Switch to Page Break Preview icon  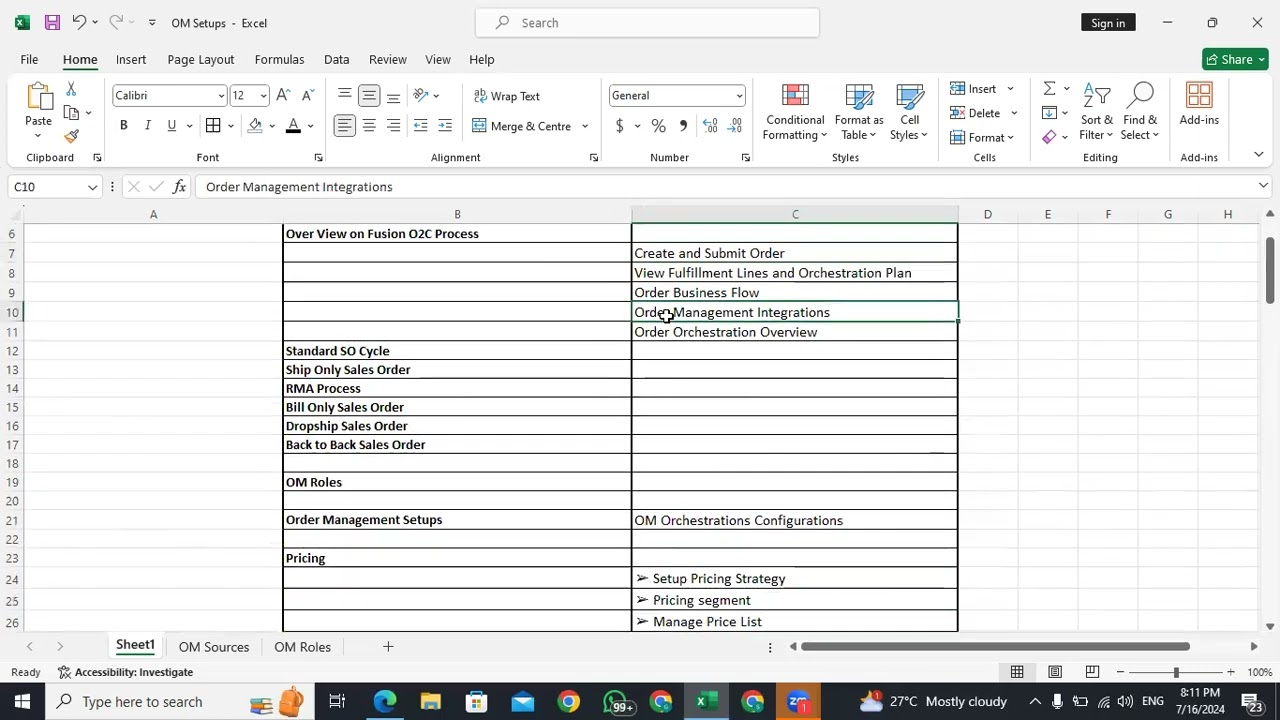(x=1092, y=672)
